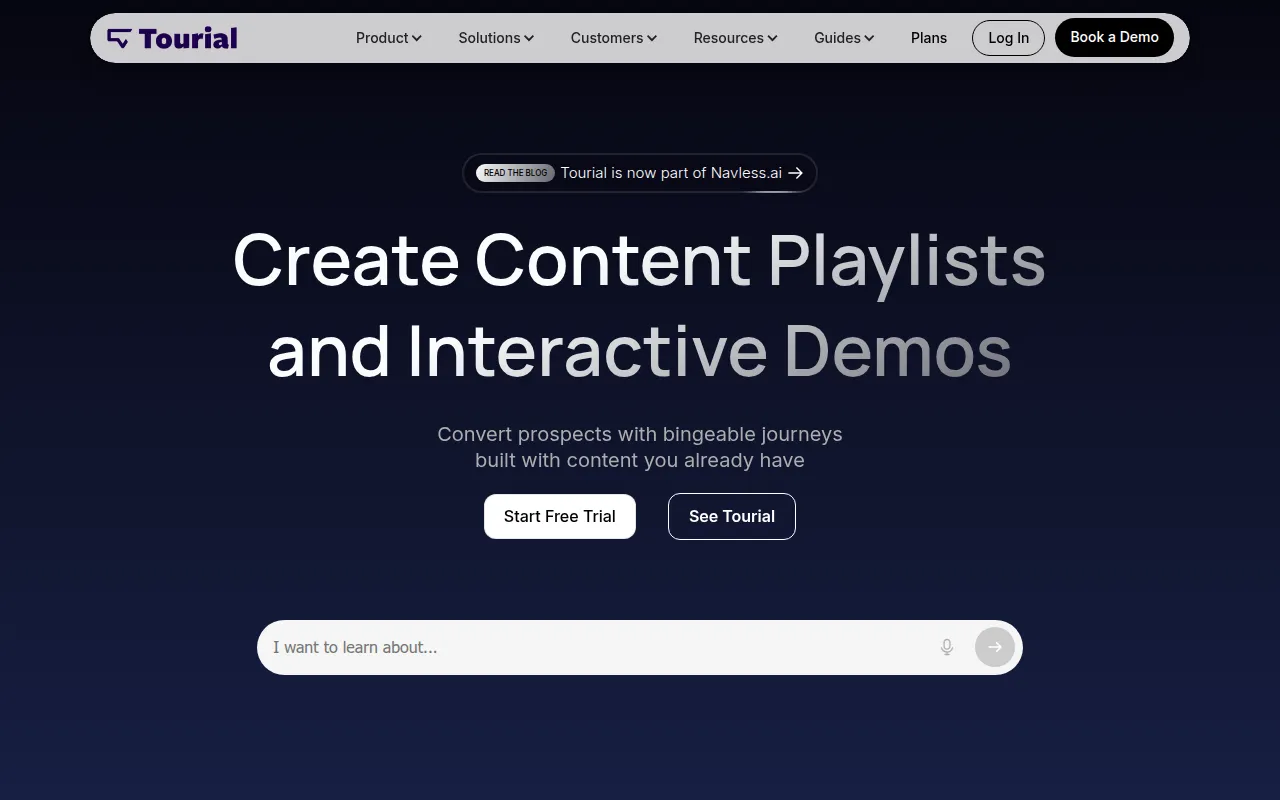Click the Tourial logo
Viewport: 1280px width, 800px height.
172,38
